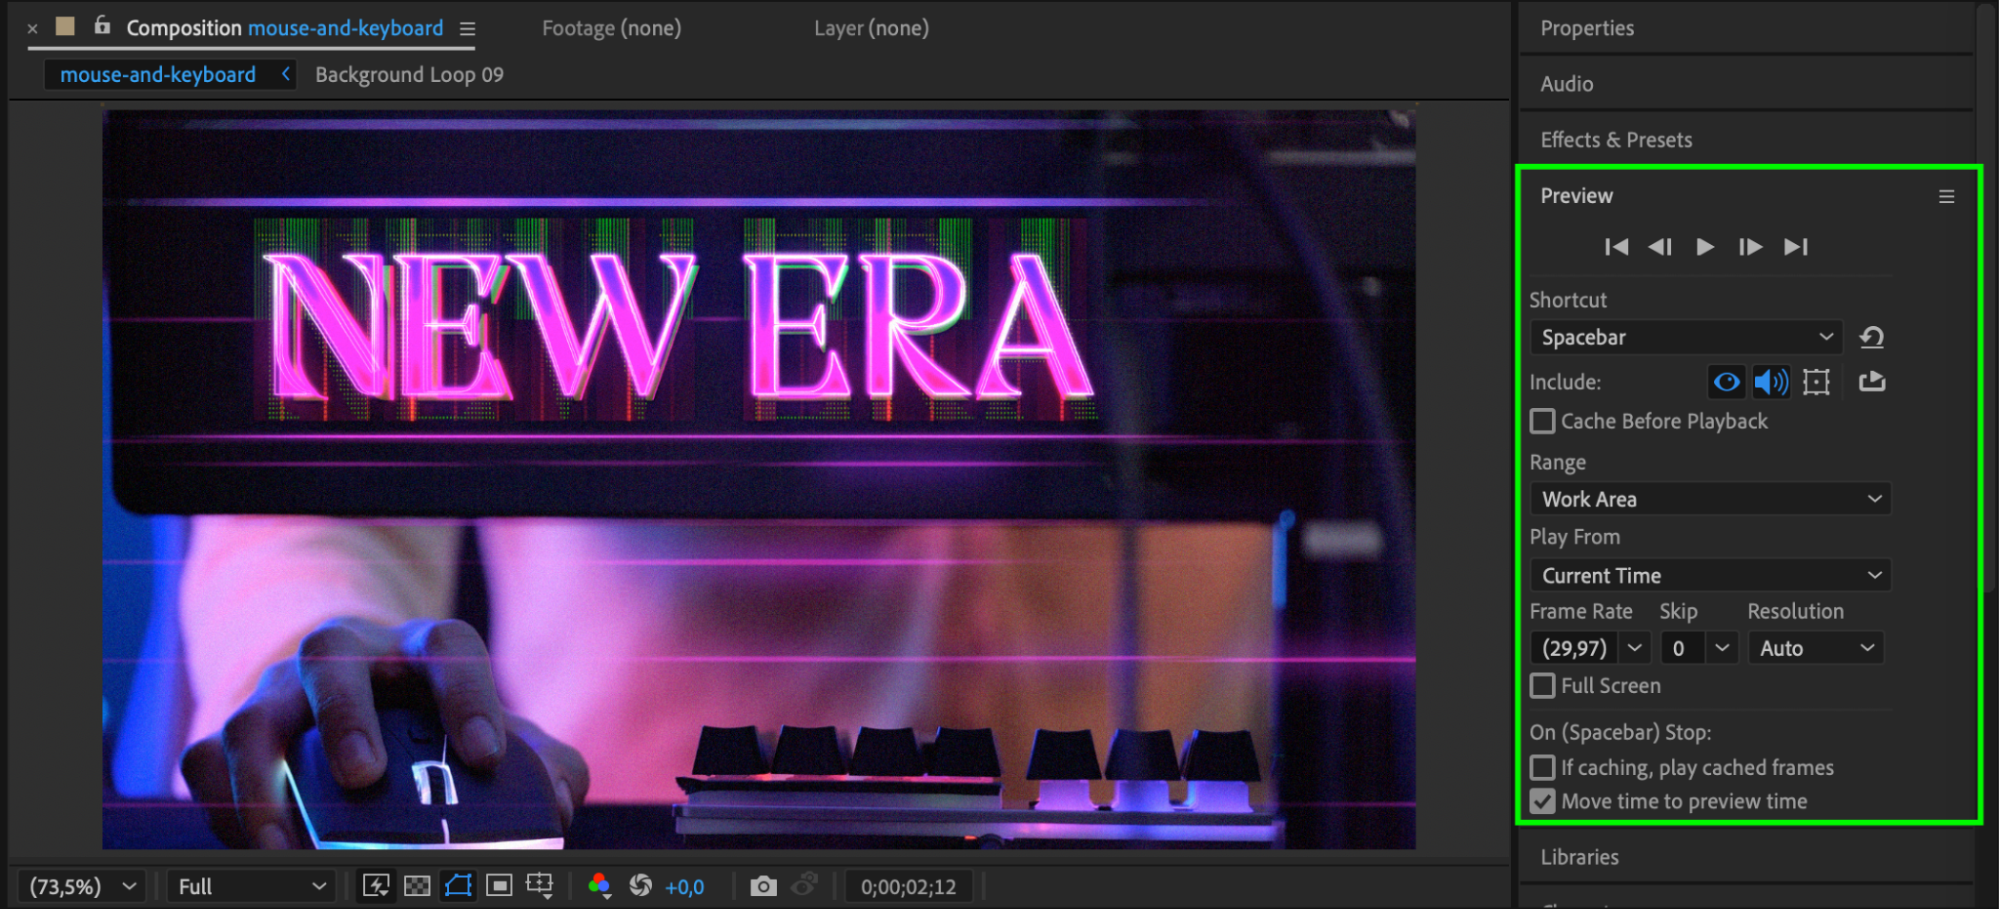Jump to first frame in Preview panel

click(x=1616, y=247)
